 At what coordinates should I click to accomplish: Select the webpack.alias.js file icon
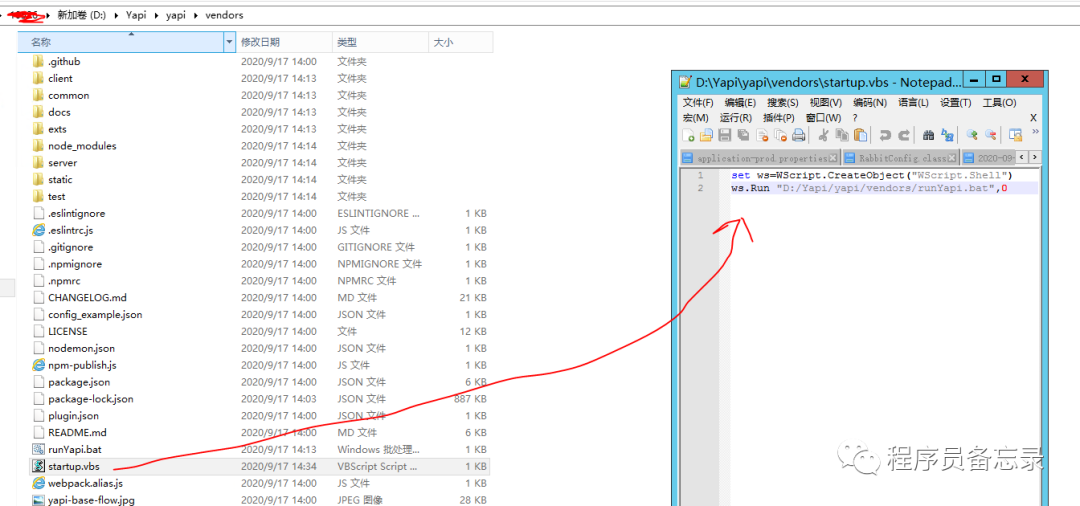click(x=39, y=483)
